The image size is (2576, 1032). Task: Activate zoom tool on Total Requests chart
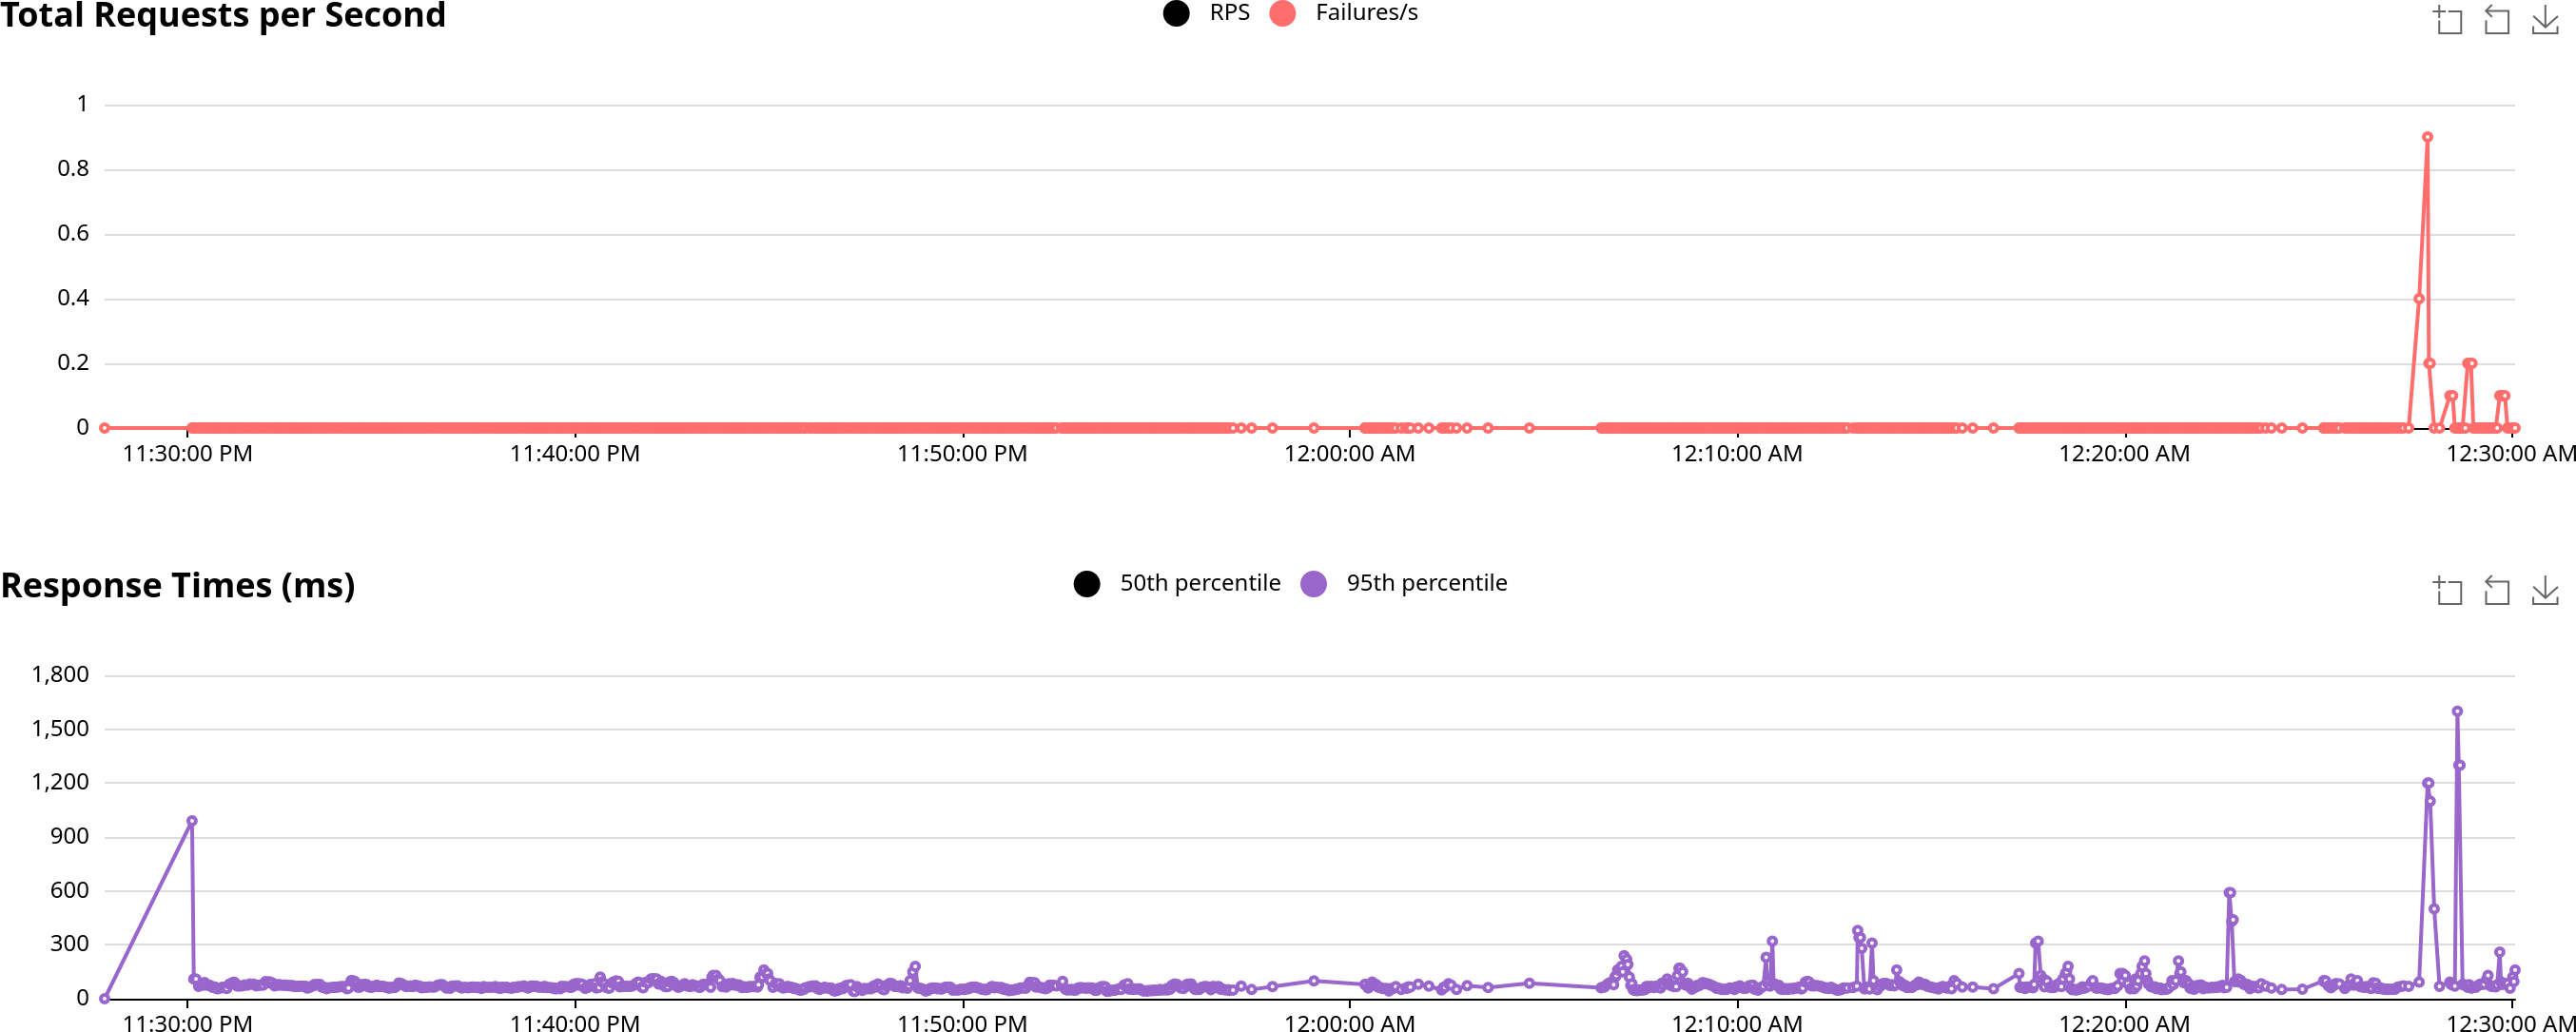(x=2447, y=20)
